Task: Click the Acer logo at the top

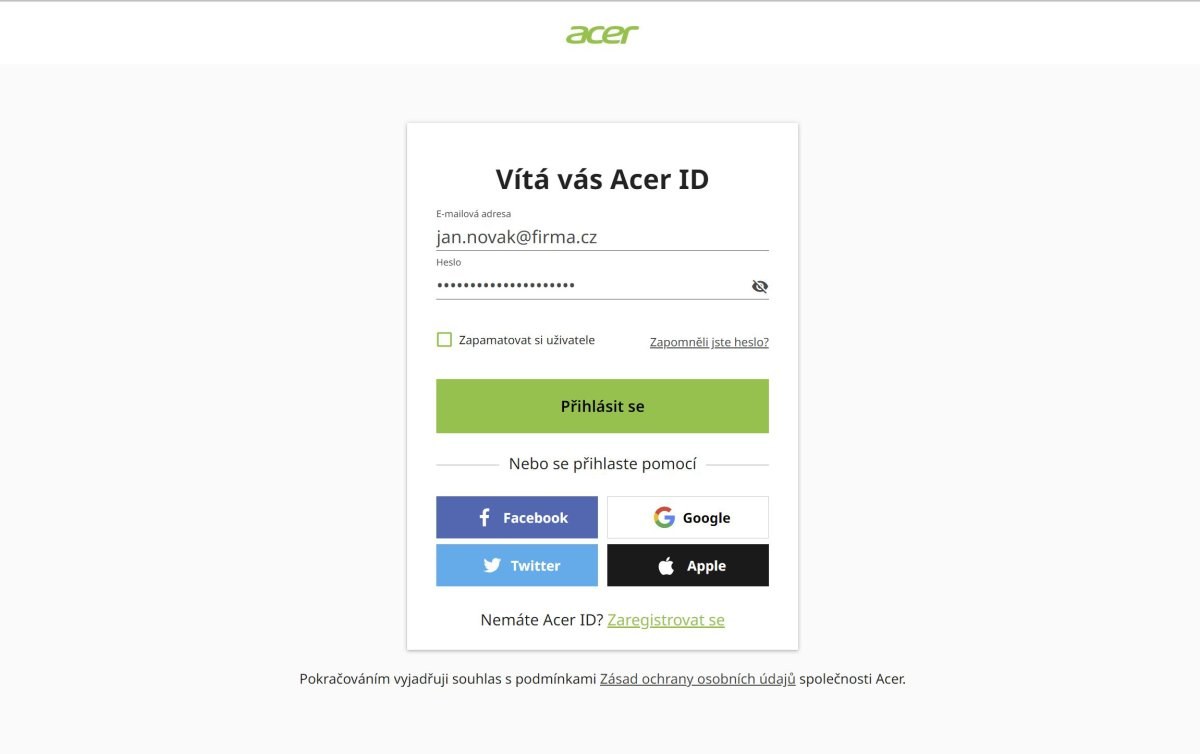Action: point(602,35)
